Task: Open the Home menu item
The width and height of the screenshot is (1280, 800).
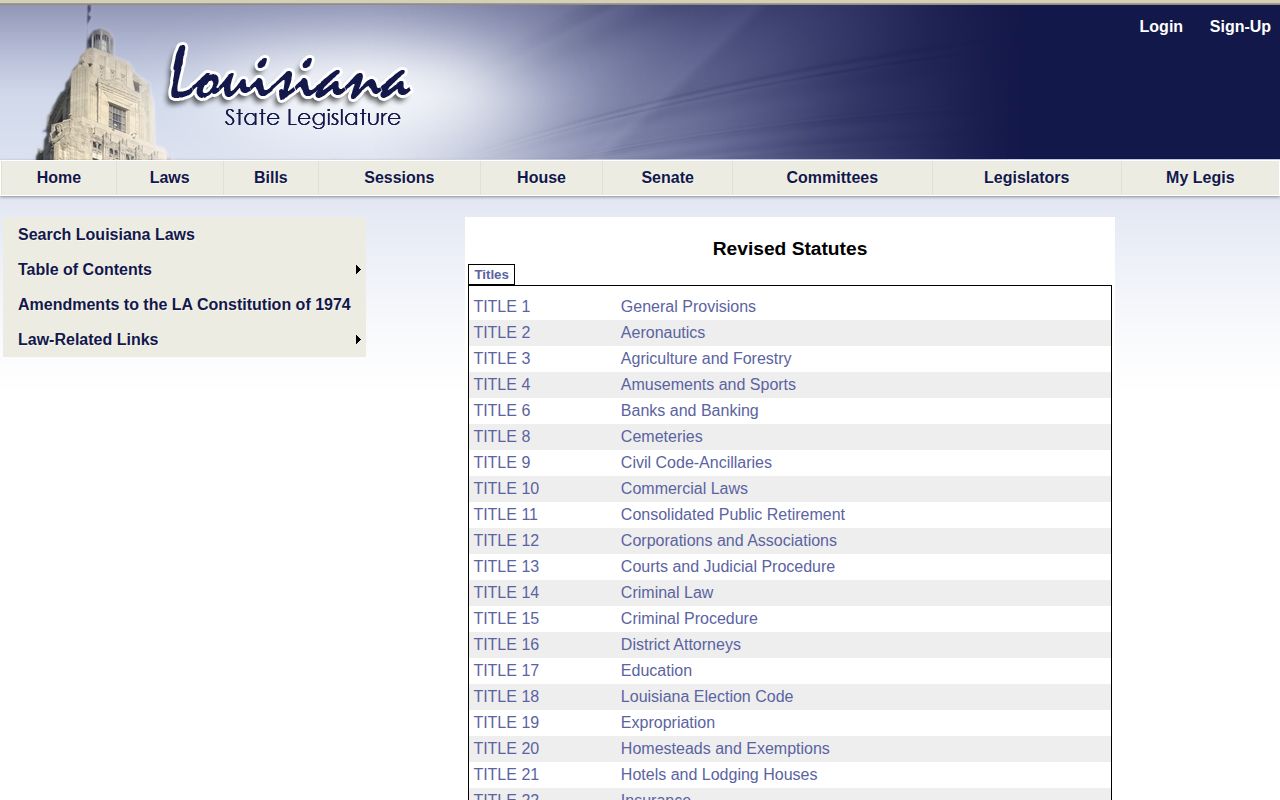Action: coord(59,178)
